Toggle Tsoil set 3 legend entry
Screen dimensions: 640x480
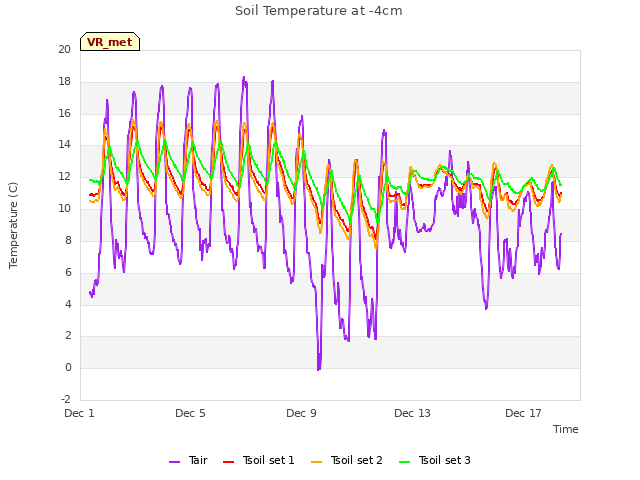[435, 460]
